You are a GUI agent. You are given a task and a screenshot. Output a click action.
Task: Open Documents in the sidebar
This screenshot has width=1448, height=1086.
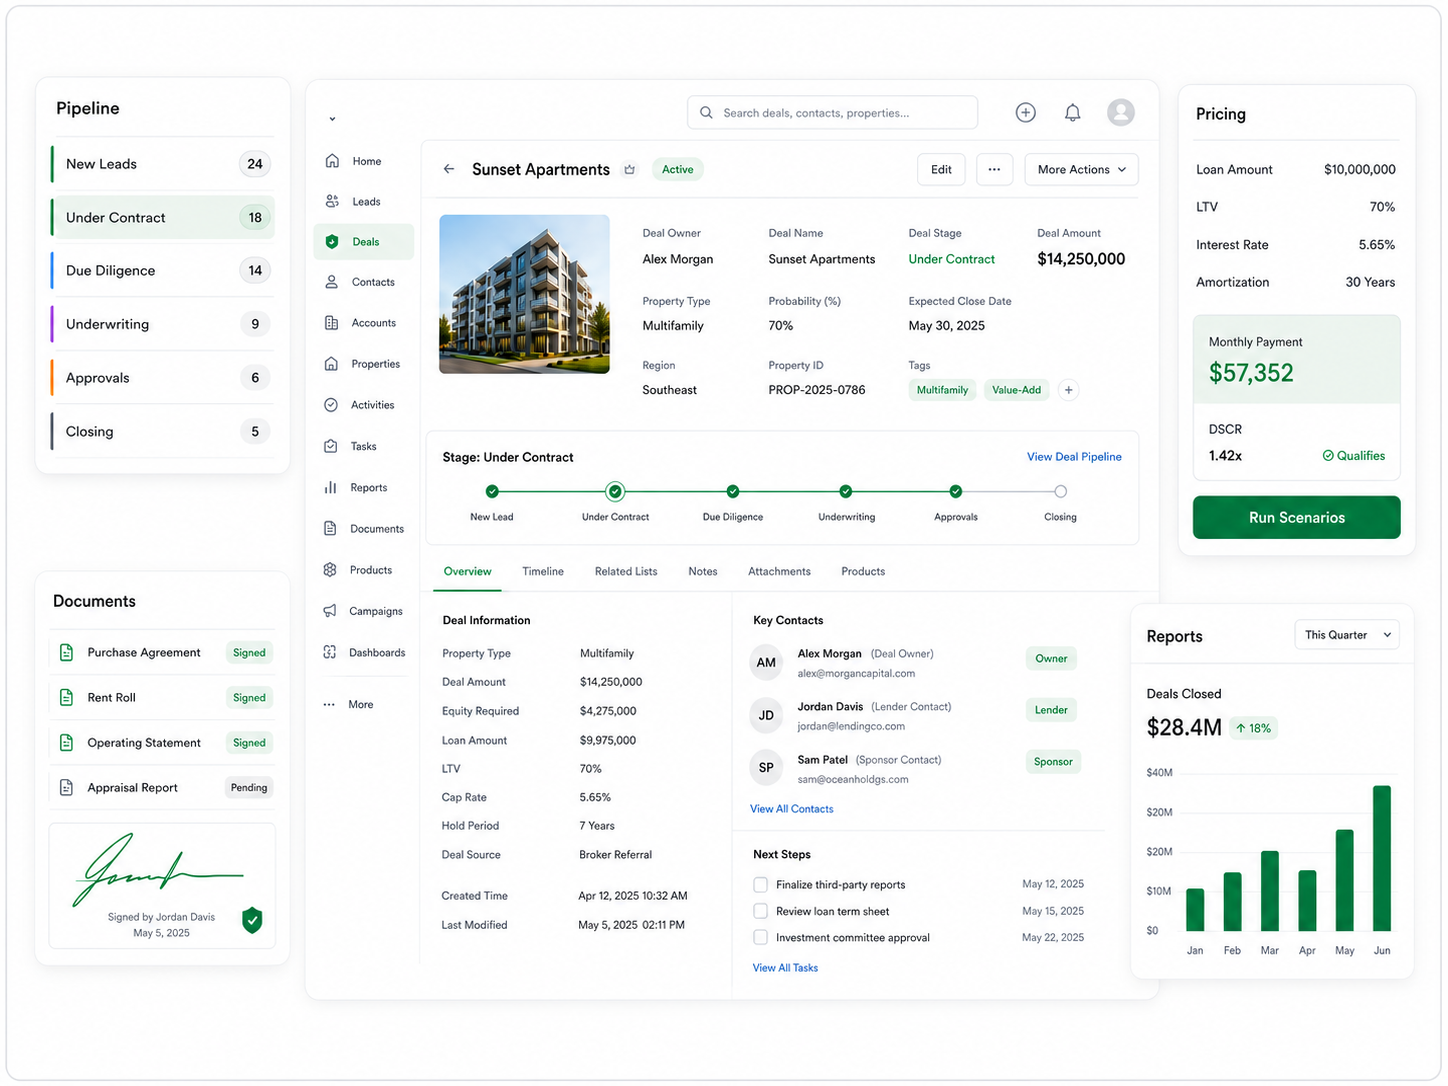pyautogui.click(x=364, y=529)
